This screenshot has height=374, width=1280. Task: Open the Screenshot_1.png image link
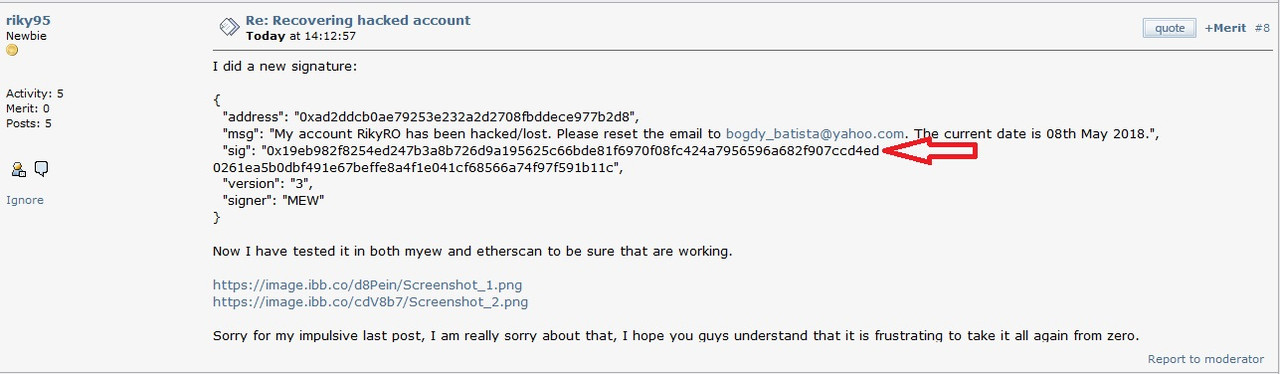(x=368, y=285)
